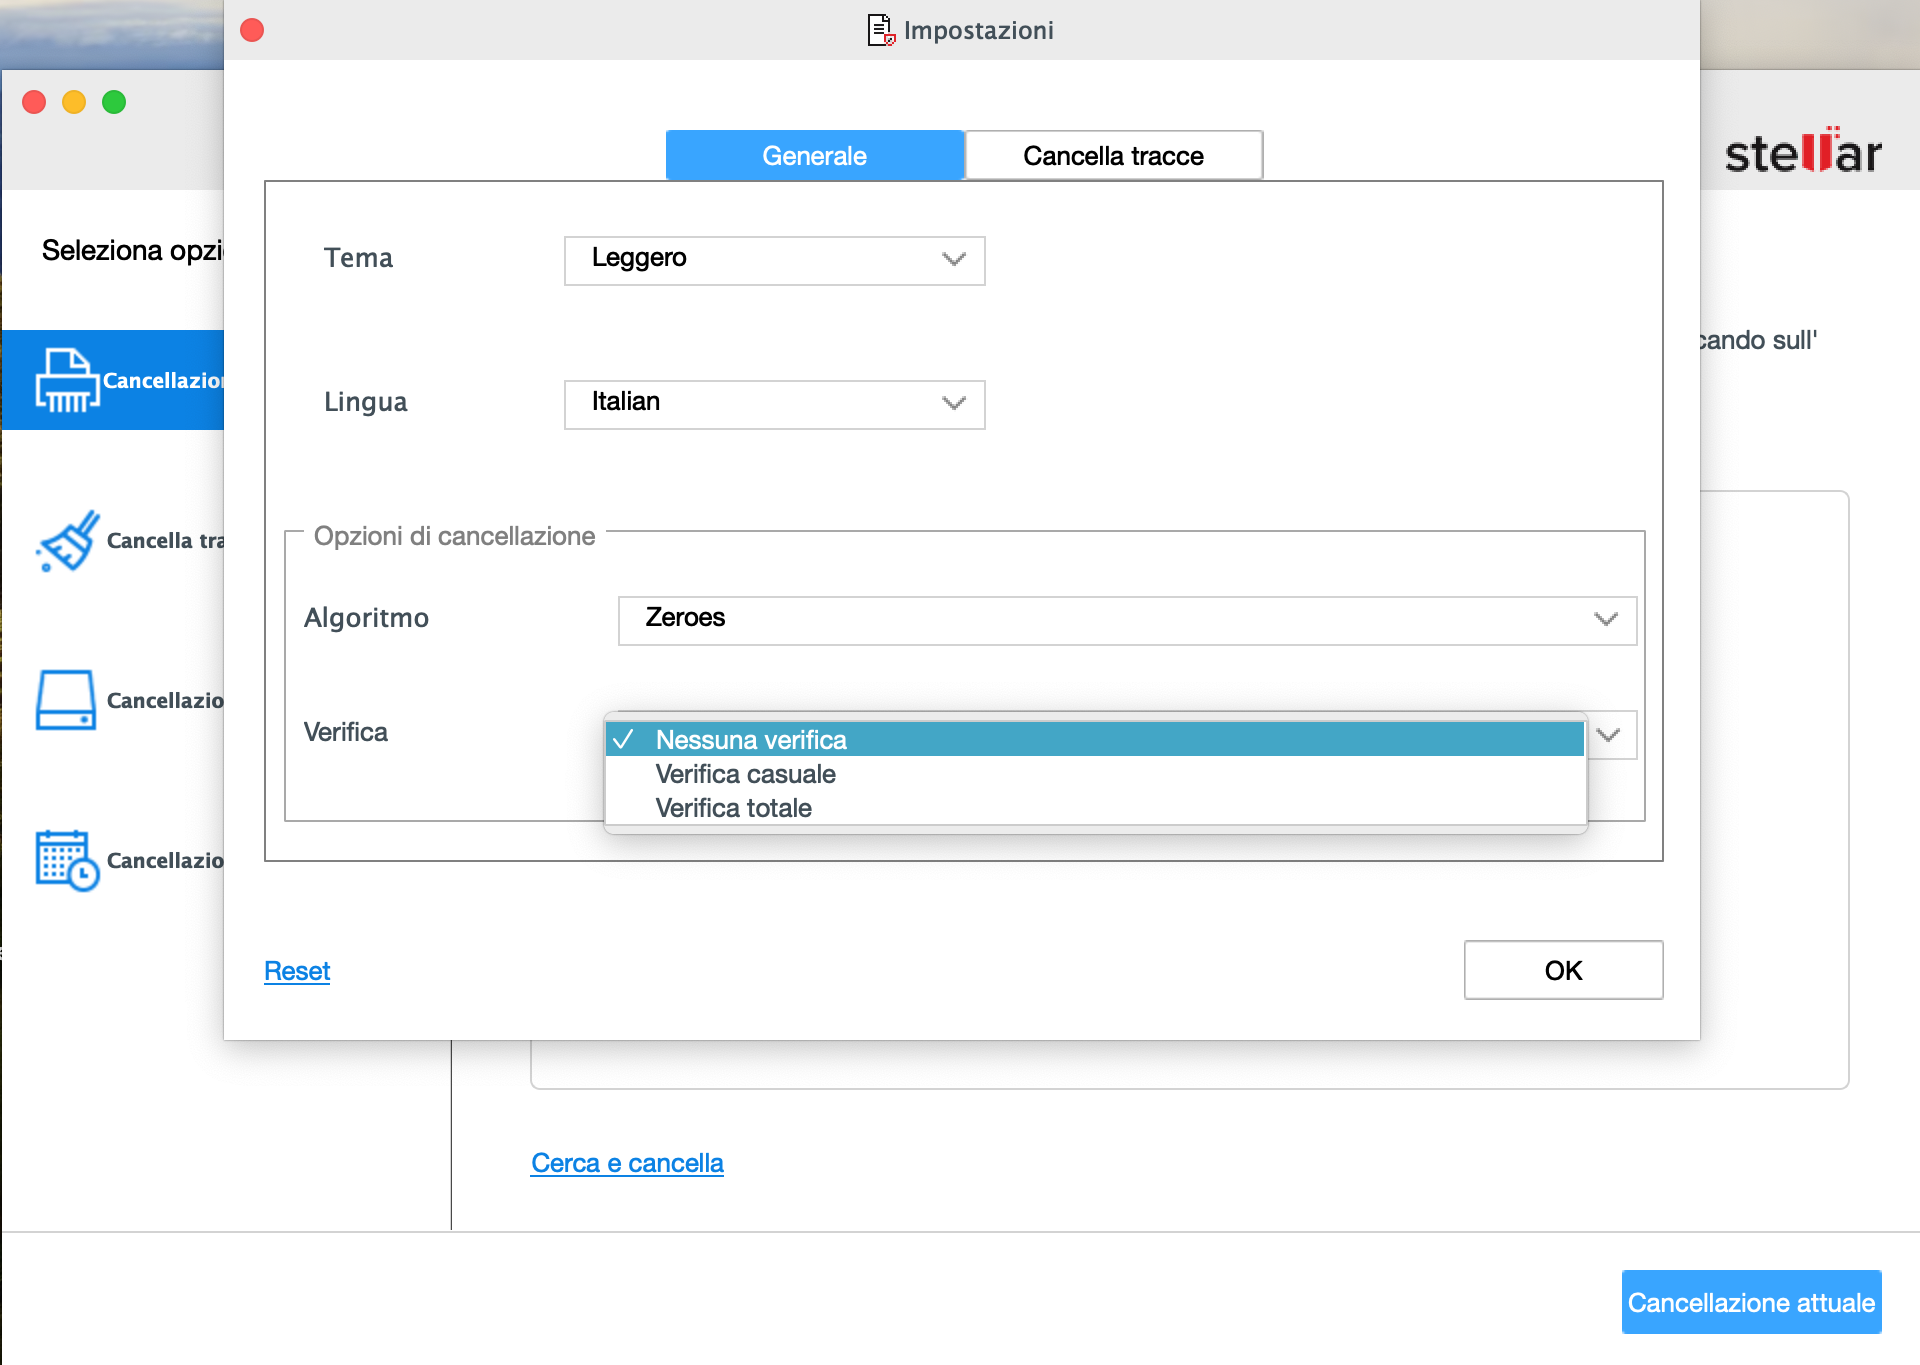The width and height of the screenshot is (1920, 1365).
Task: Click the Lingua label
Action: coord(365,402)
